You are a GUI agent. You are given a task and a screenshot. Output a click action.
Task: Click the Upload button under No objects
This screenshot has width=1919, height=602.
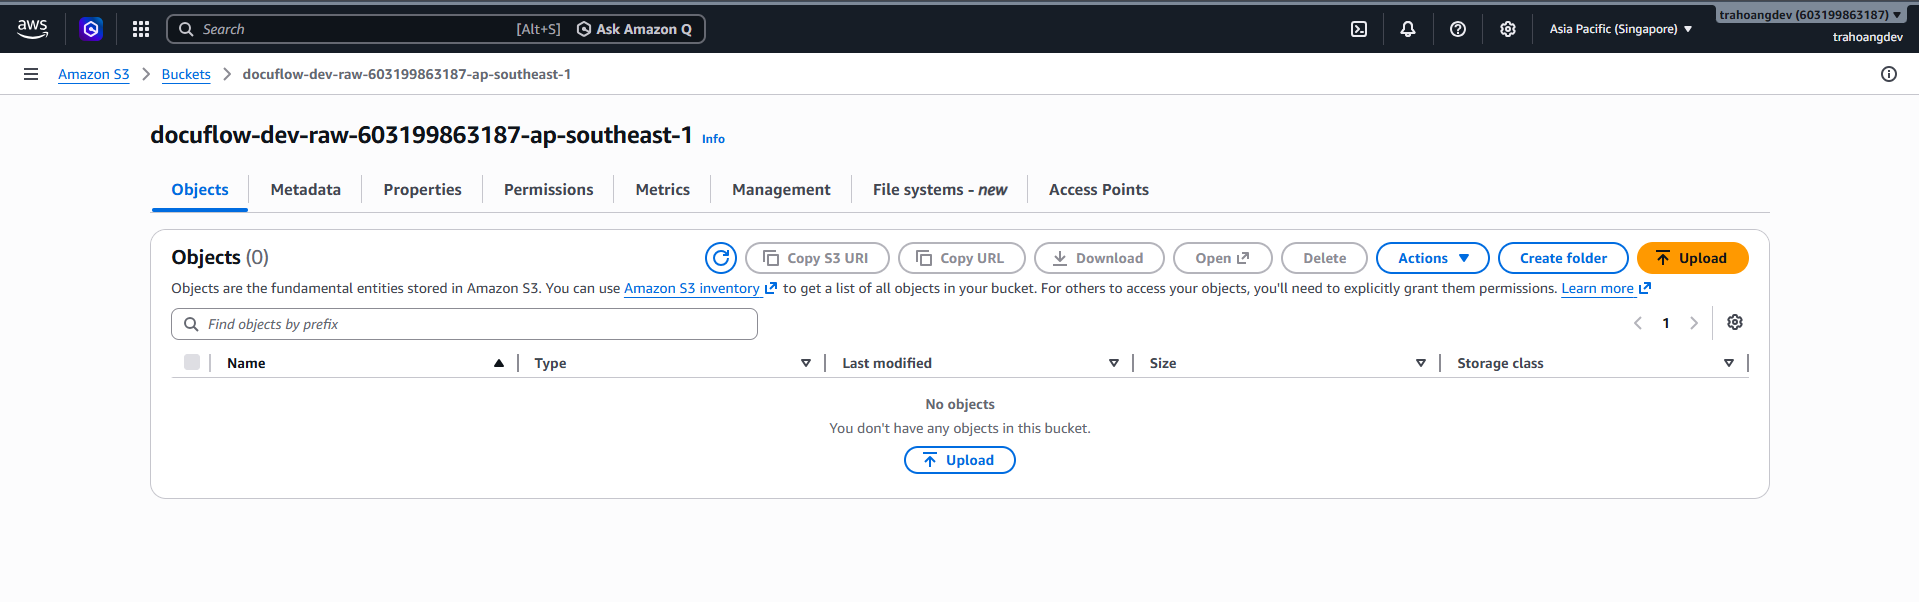[960, 460]
